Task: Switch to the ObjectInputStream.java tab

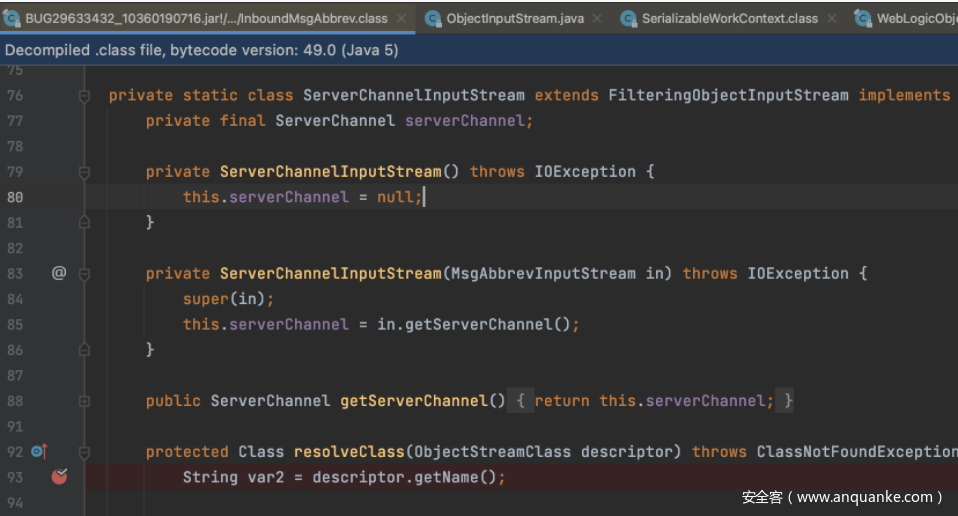Action: (513, 18)
